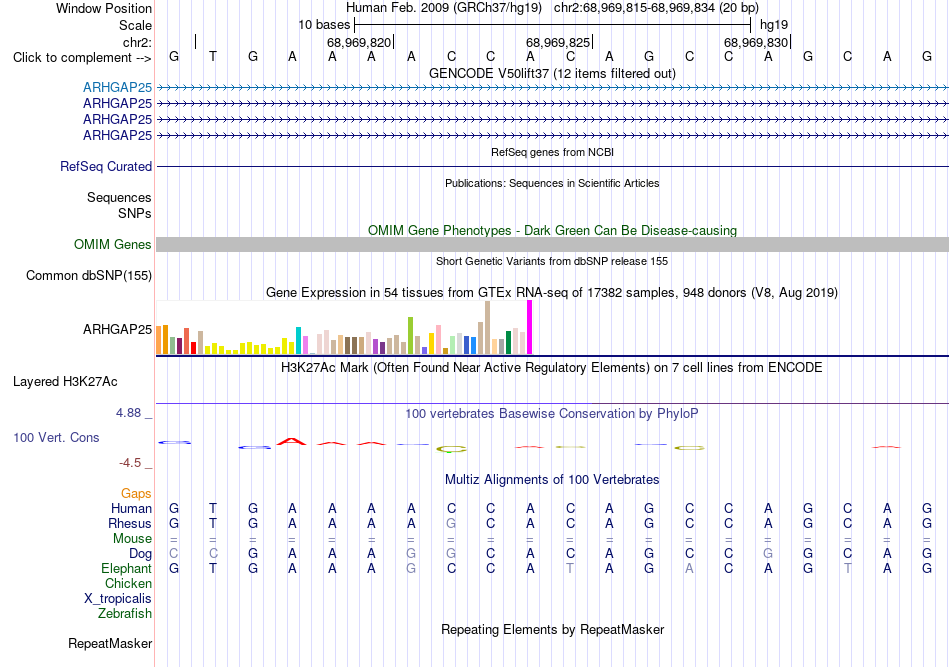Click the 'Click to complement -->' label
950x667 pixels.
[x=82, y=58]
